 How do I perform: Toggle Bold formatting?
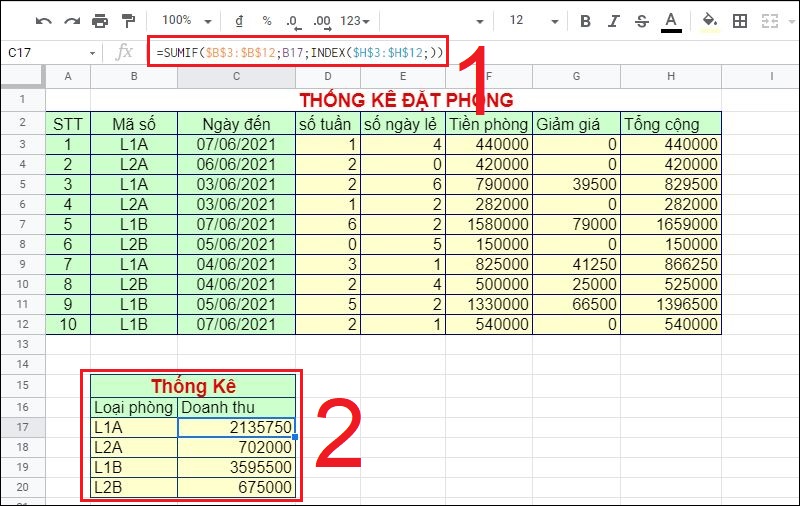[586, 21]
